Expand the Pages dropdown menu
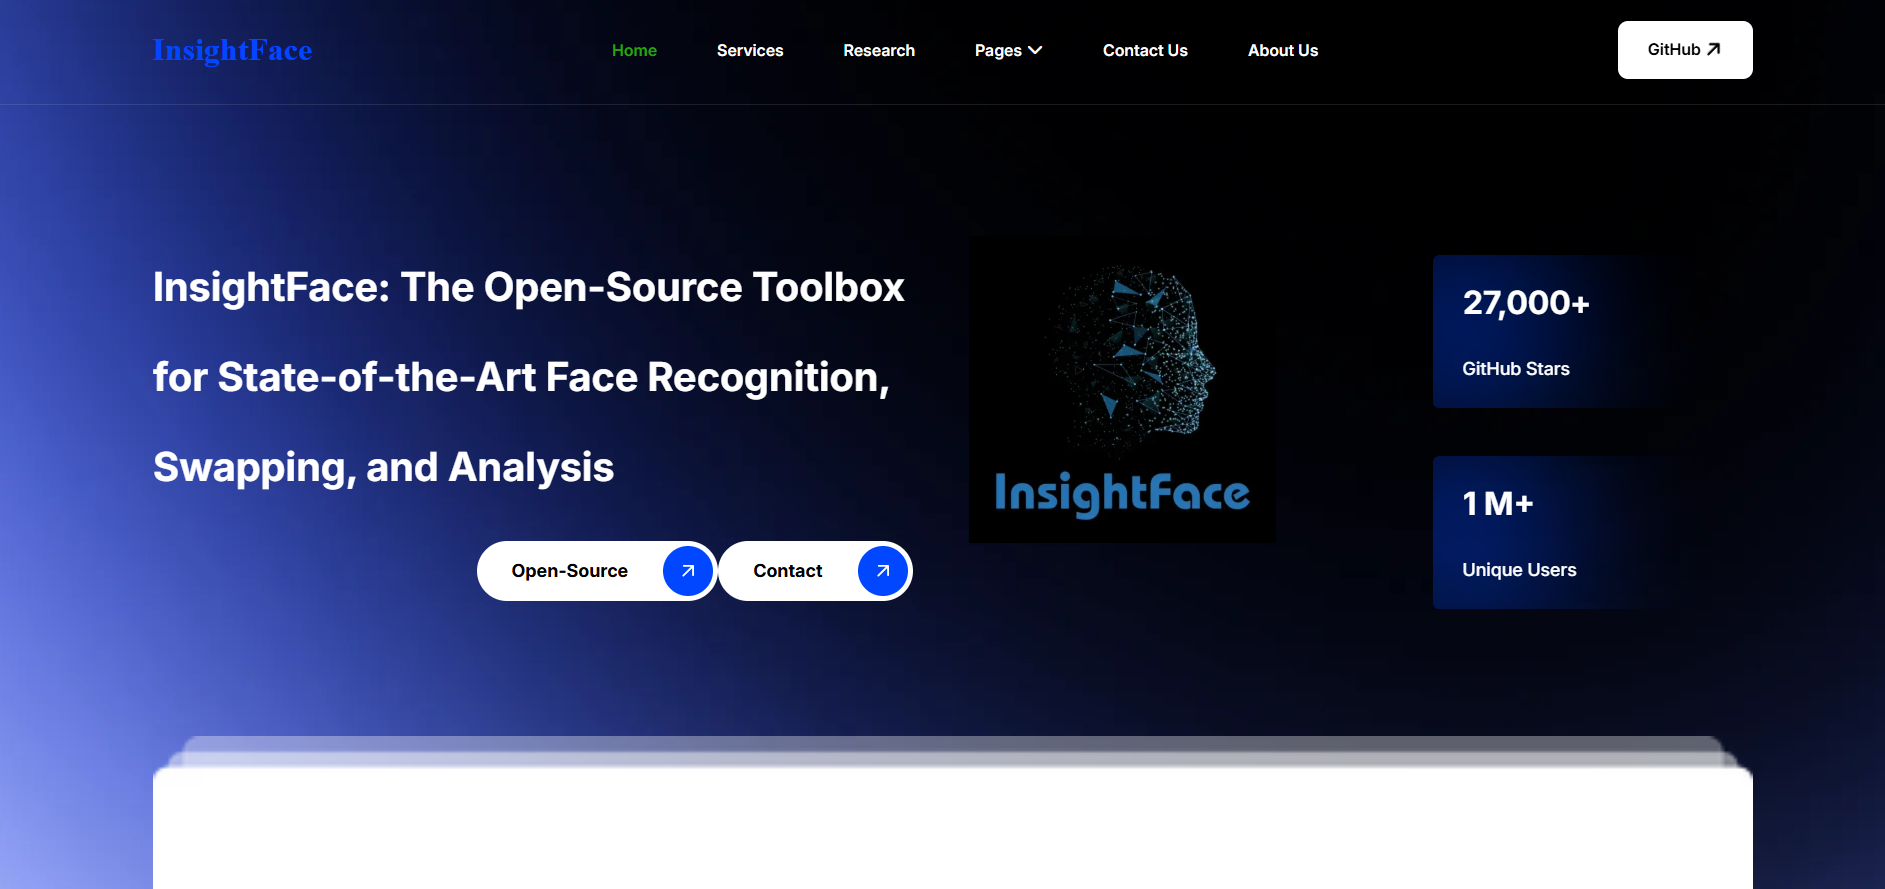Image resolution: width=1885 pixels, height=889 pixels. click(1008, 50)
